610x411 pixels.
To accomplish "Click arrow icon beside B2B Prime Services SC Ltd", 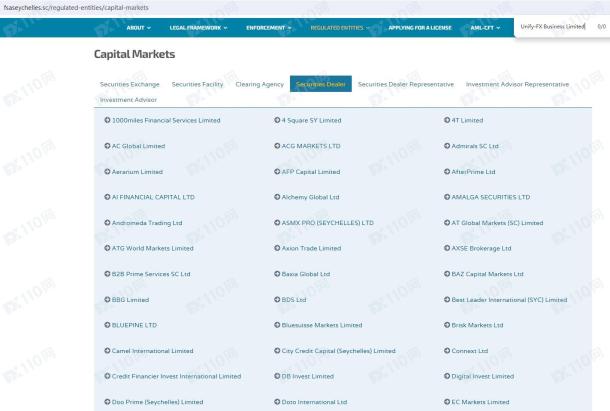I will click(x=107, y=274).
